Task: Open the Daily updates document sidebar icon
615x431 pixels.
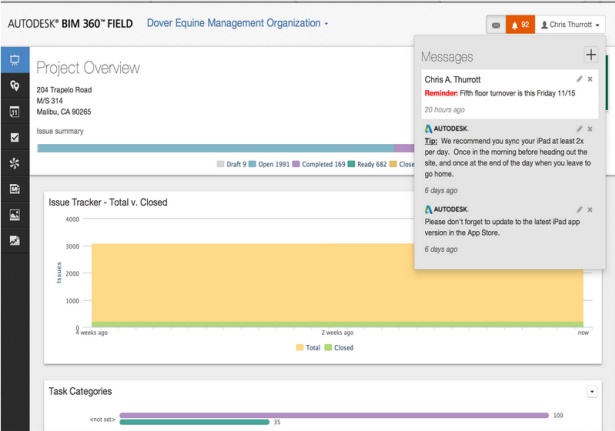Action: 15,189
